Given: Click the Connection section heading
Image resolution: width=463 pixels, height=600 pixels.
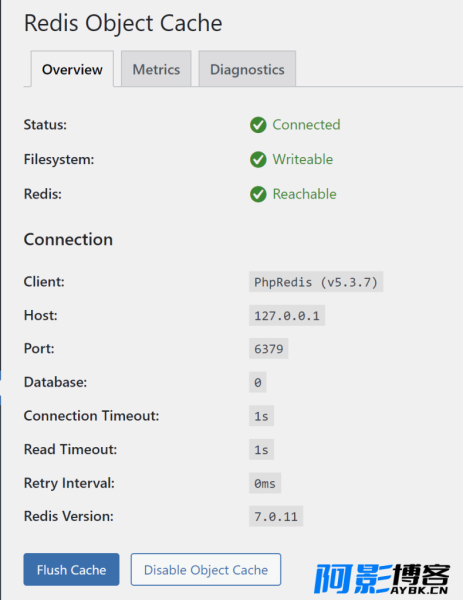Looking at the screenshot, I should point(68,240).
